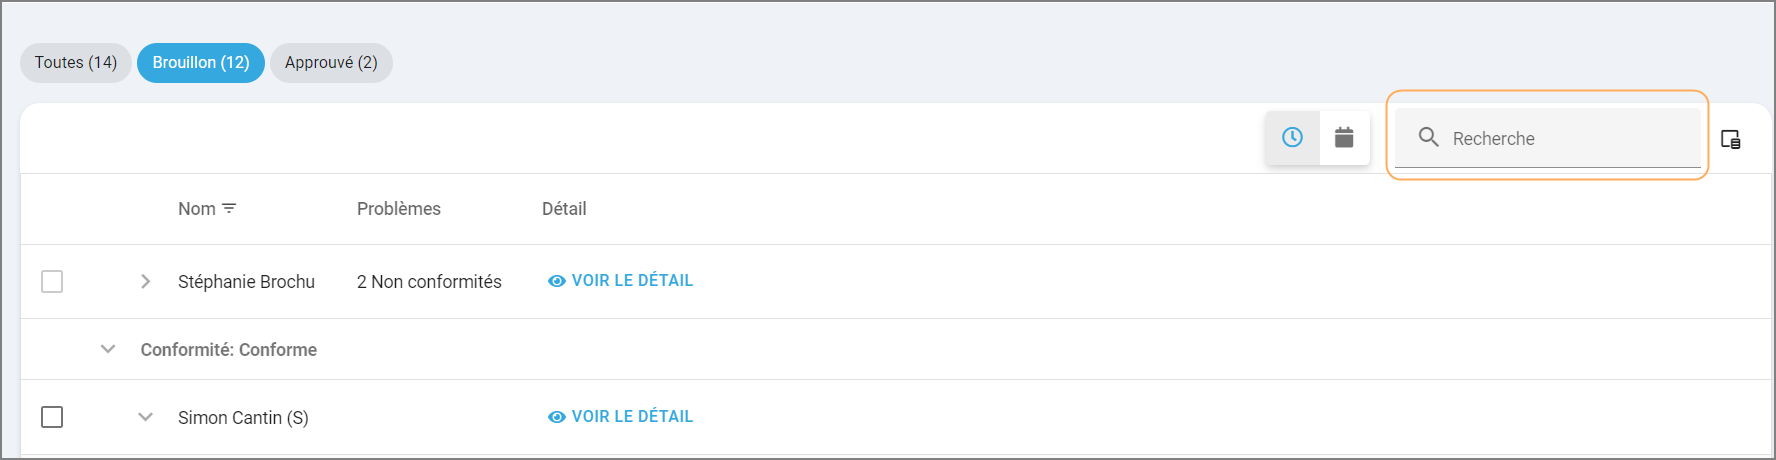Open column display settings icon
Viewport: 1776px width, 460px height.
pyautogui.click(x=1731, y=140)
